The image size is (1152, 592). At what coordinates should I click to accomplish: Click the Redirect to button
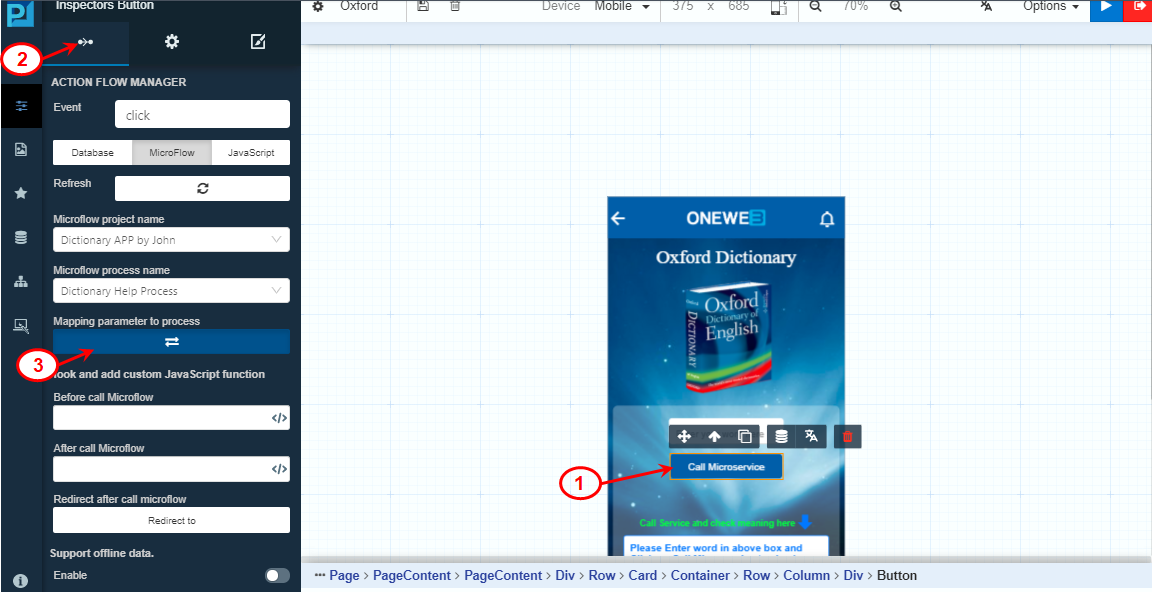click(x=171, y=520)
